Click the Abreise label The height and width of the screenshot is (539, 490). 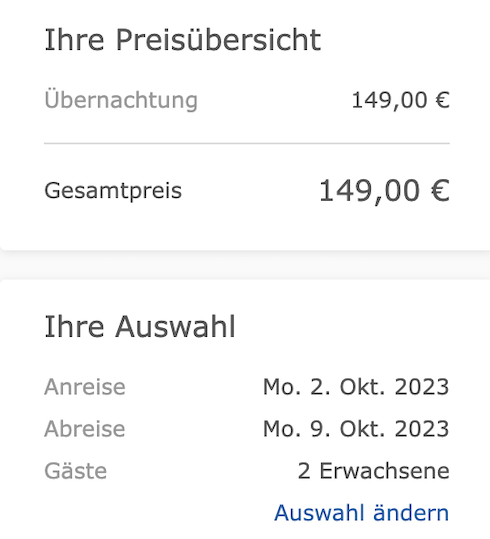click(x=85, y=429)
